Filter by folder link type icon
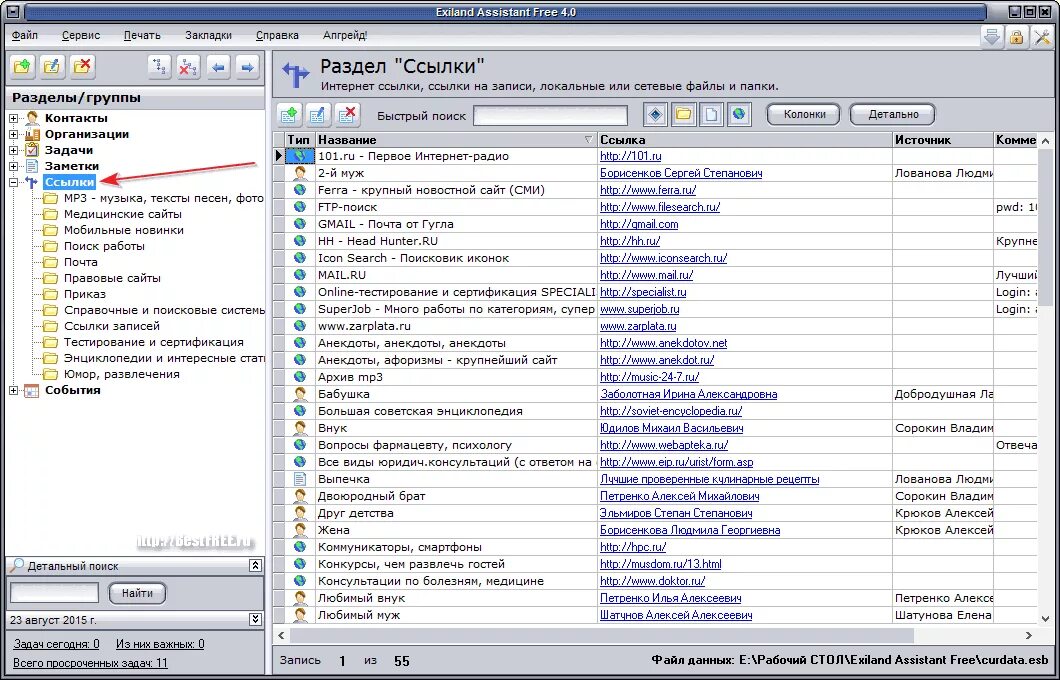 pos(683,115)
